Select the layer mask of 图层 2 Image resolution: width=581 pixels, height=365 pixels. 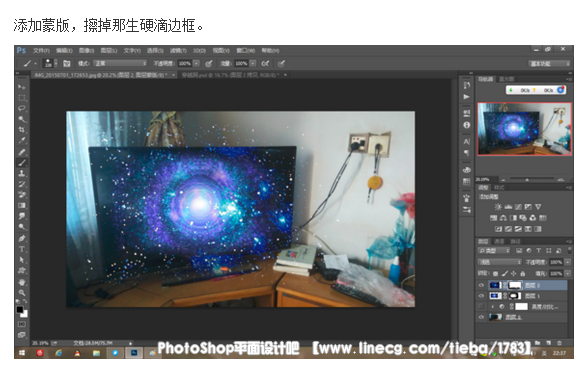pyautogui.click(x=515, y=285)
